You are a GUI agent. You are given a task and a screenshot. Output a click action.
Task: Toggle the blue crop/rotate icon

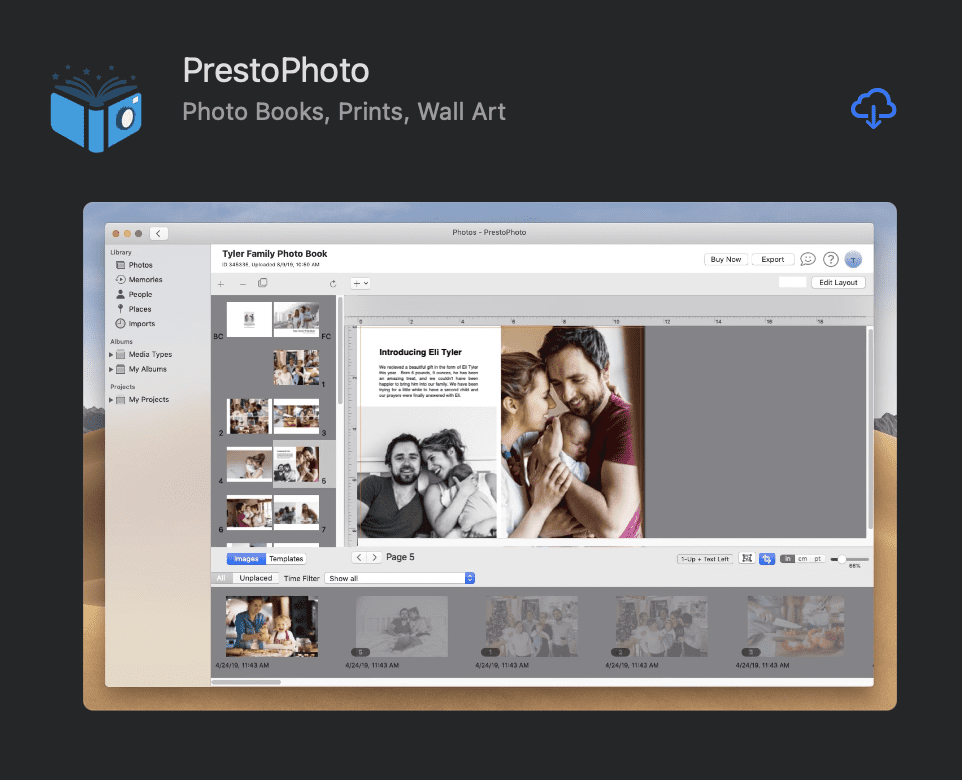click(767, 558)
